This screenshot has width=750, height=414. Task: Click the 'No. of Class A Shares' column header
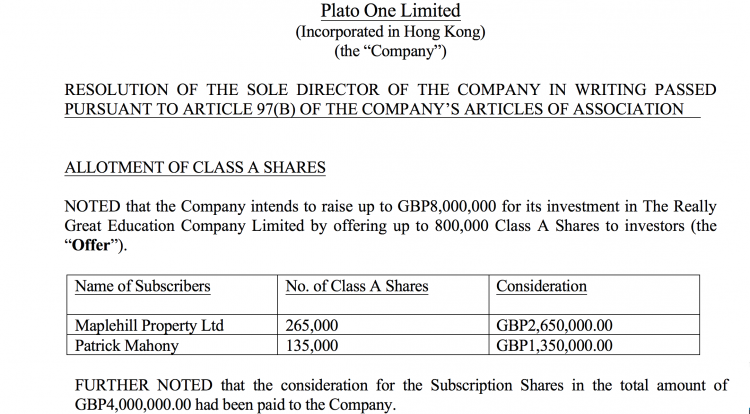click(x=357, y=286)
